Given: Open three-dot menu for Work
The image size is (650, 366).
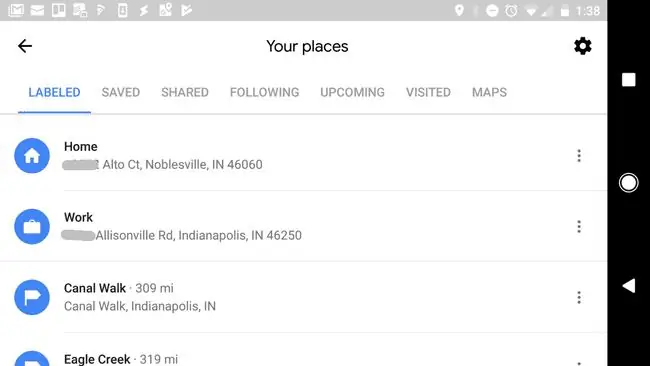Looking at the screenshot, I should (579, 226).
